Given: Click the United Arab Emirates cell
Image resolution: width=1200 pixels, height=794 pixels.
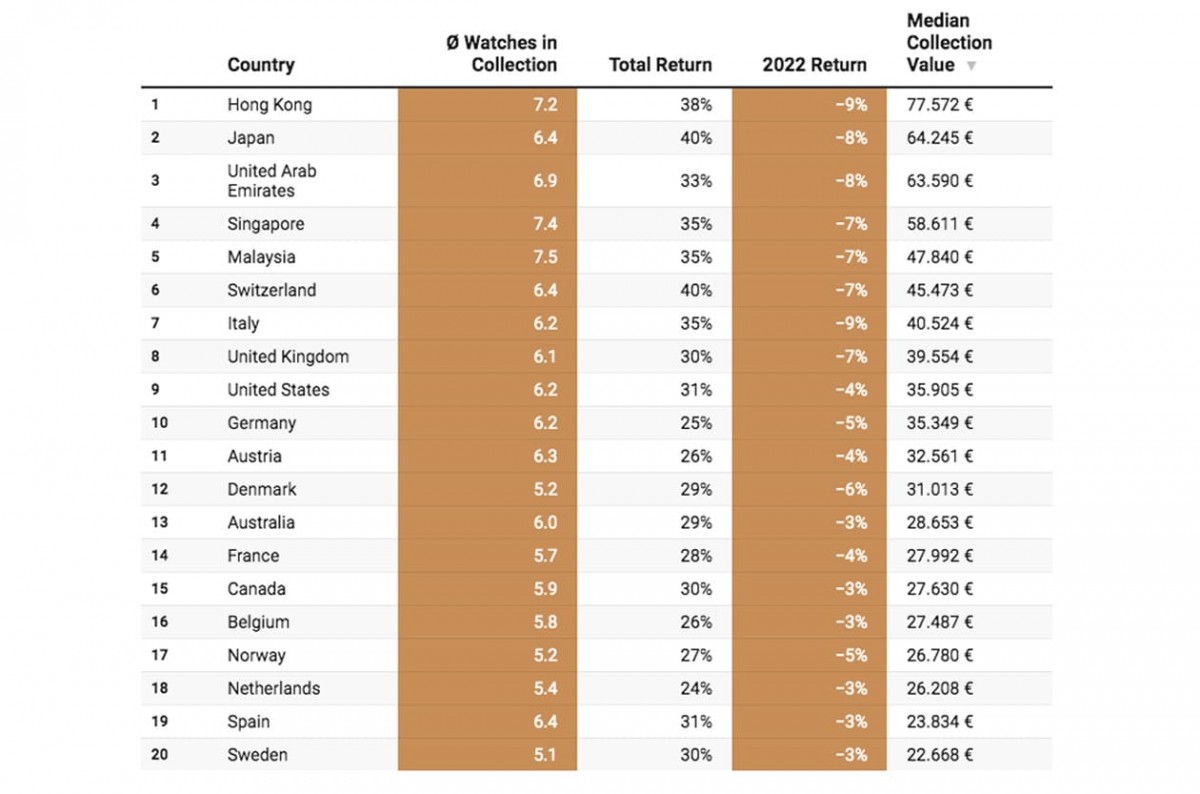Looking at the screenshot, I should coord(271,180).
